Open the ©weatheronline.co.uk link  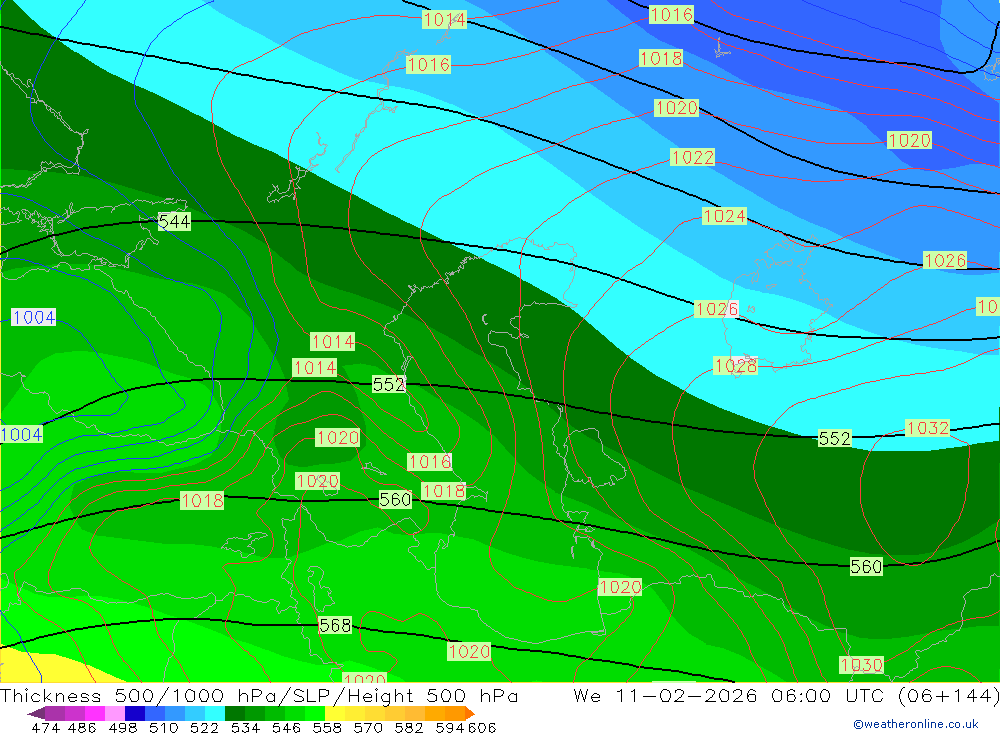pos(916,724)
